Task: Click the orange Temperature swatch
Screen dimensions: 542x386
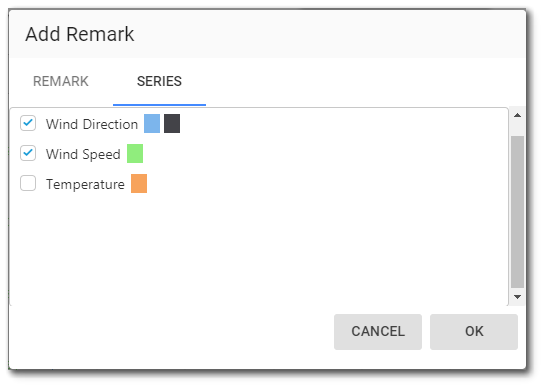Action: point(139,183)
